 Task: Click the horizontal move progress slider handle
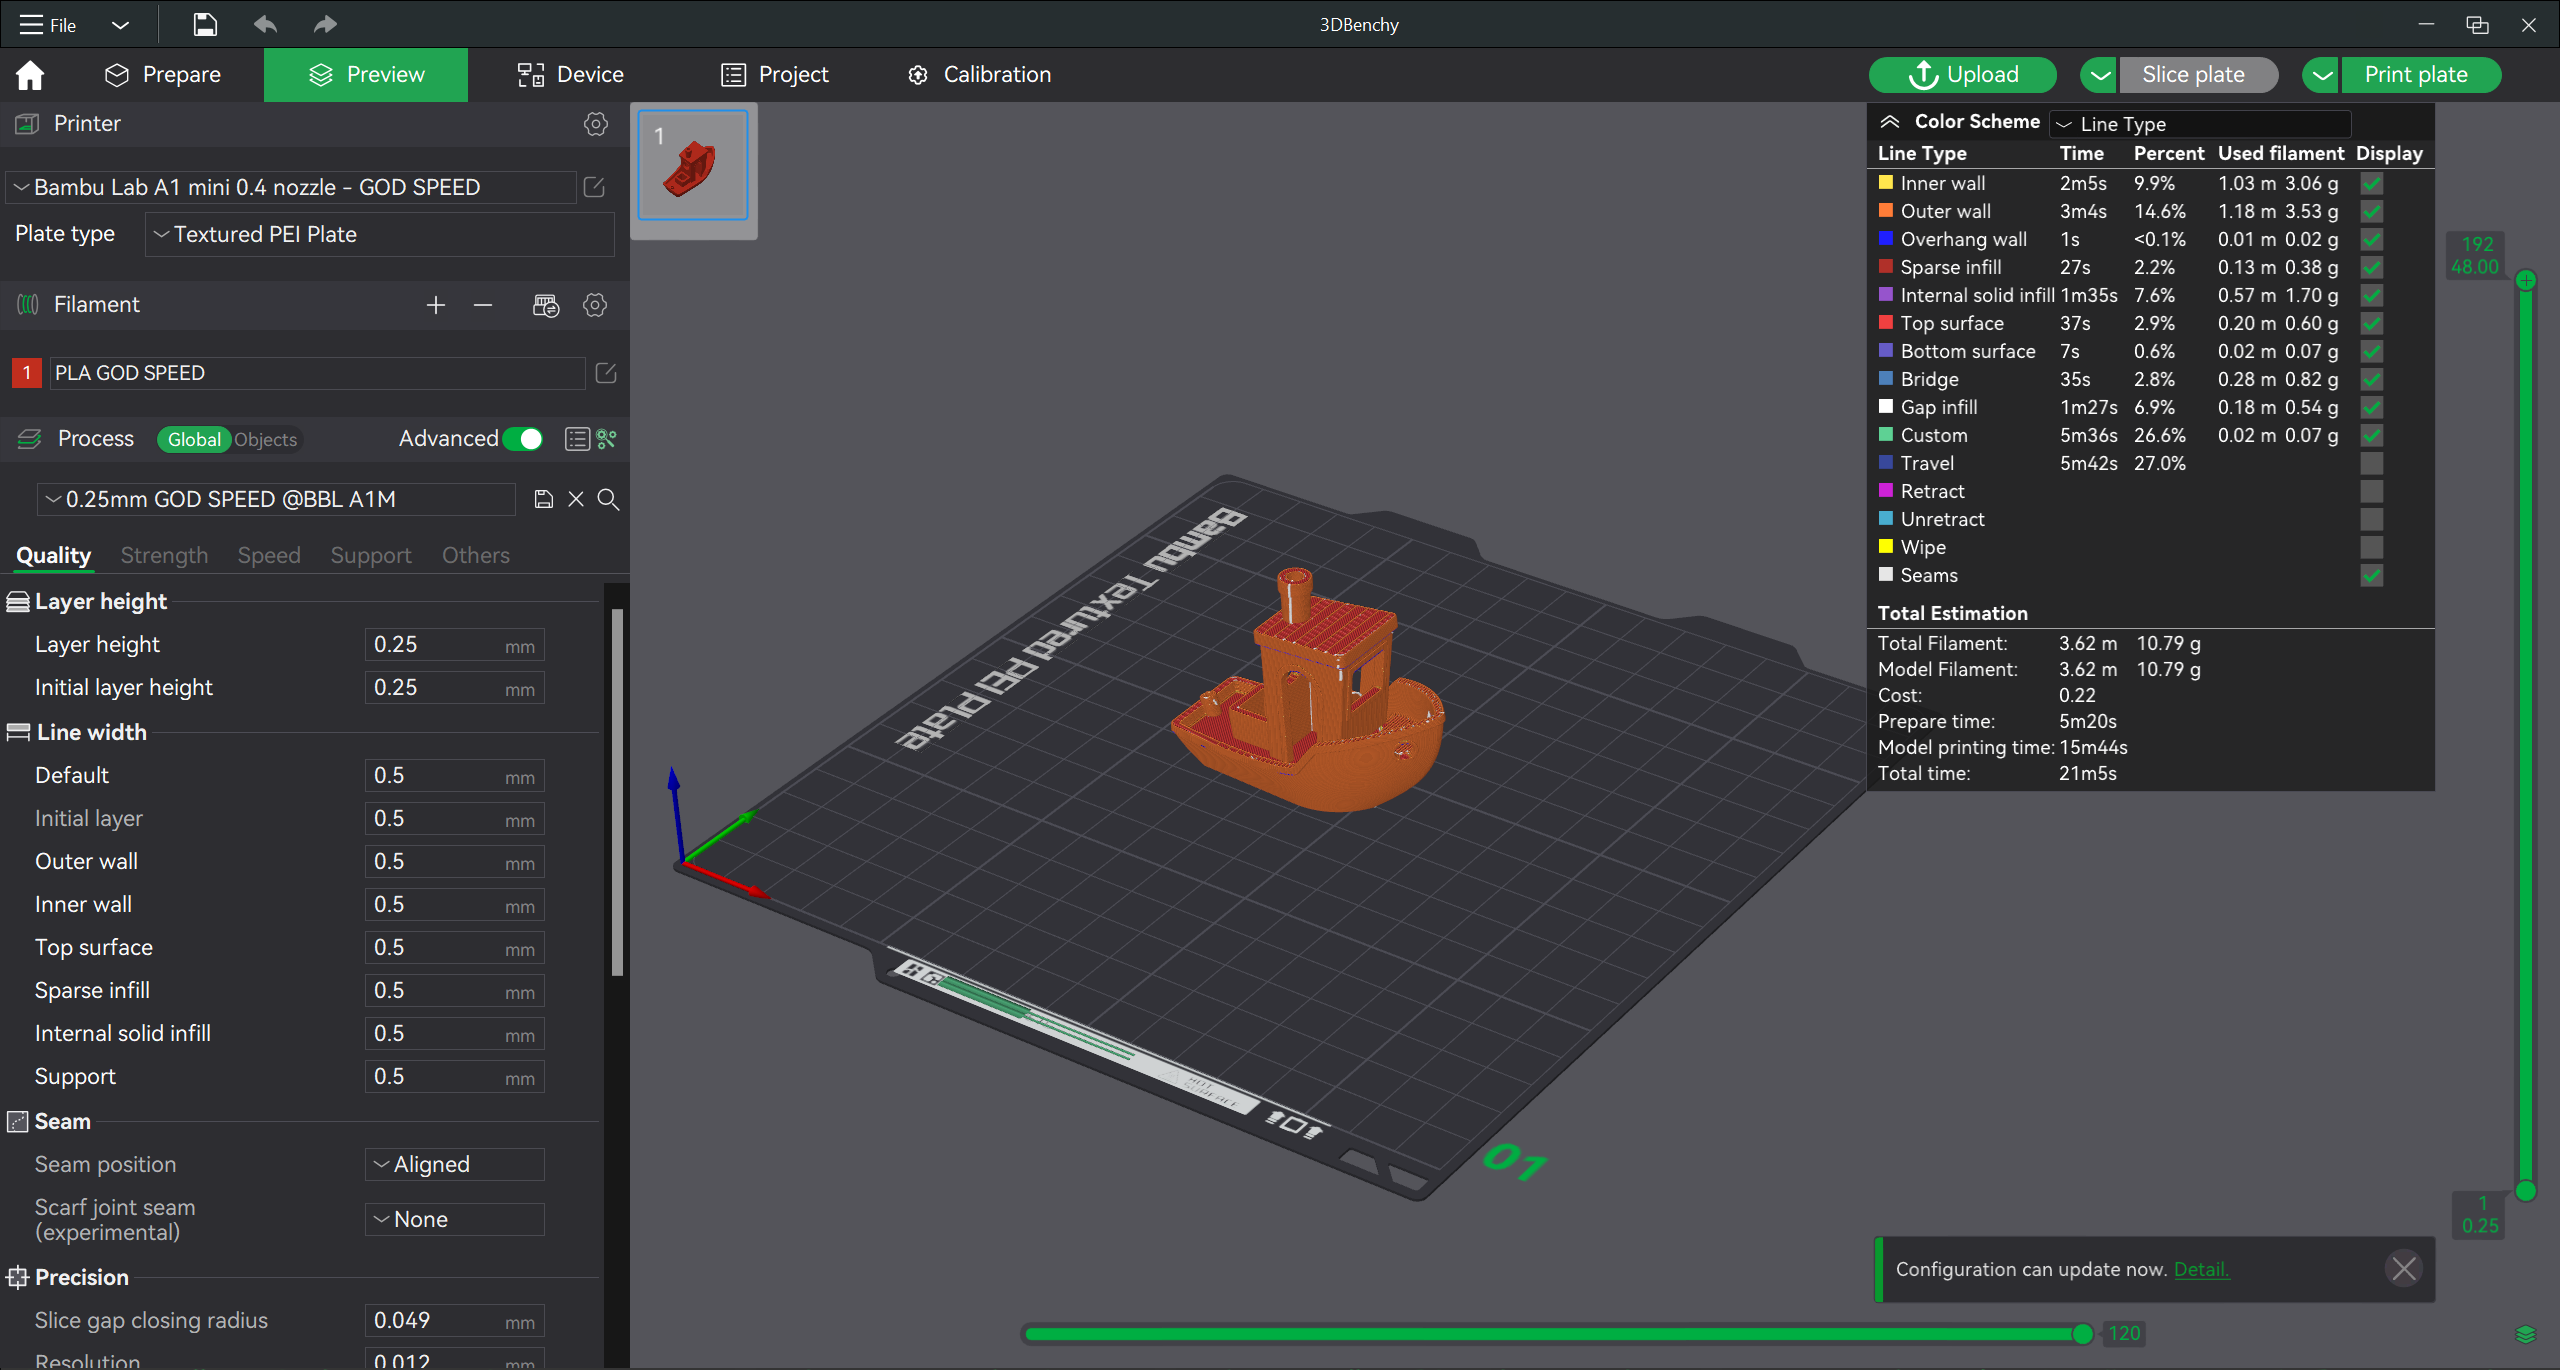pyautogui.click(x=2082, y=1333)
